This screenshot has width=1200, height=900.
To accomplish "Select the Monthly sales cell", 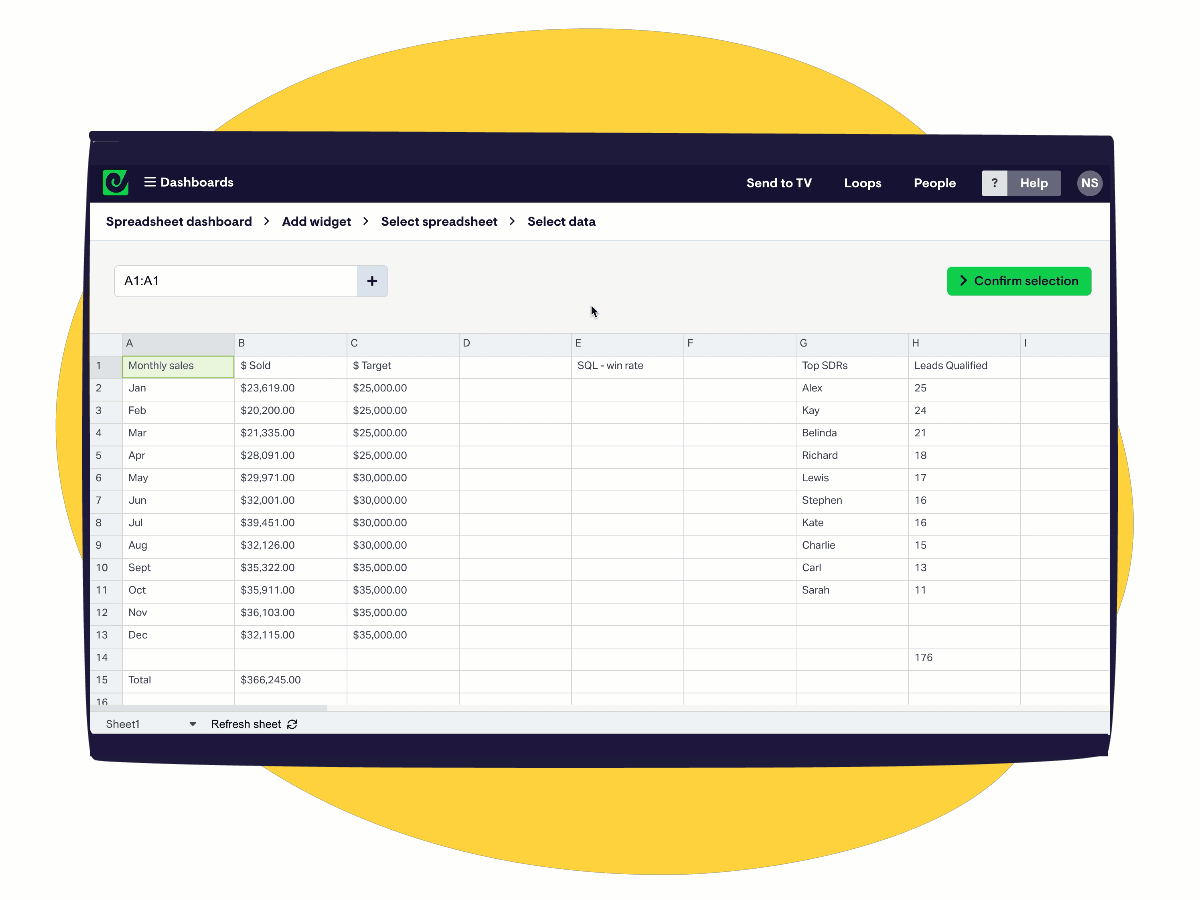I will point(178,366).
